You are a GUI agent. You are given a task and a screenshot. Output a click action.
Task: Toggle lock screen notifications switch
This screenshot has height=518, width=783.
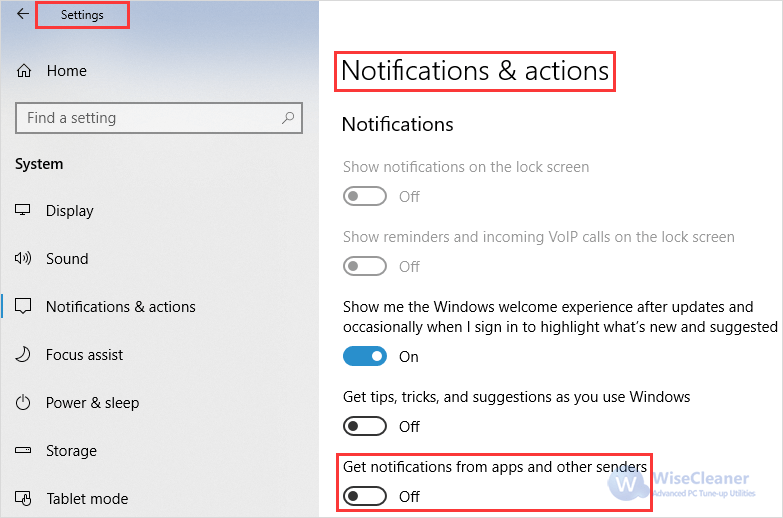pos(365,196)
